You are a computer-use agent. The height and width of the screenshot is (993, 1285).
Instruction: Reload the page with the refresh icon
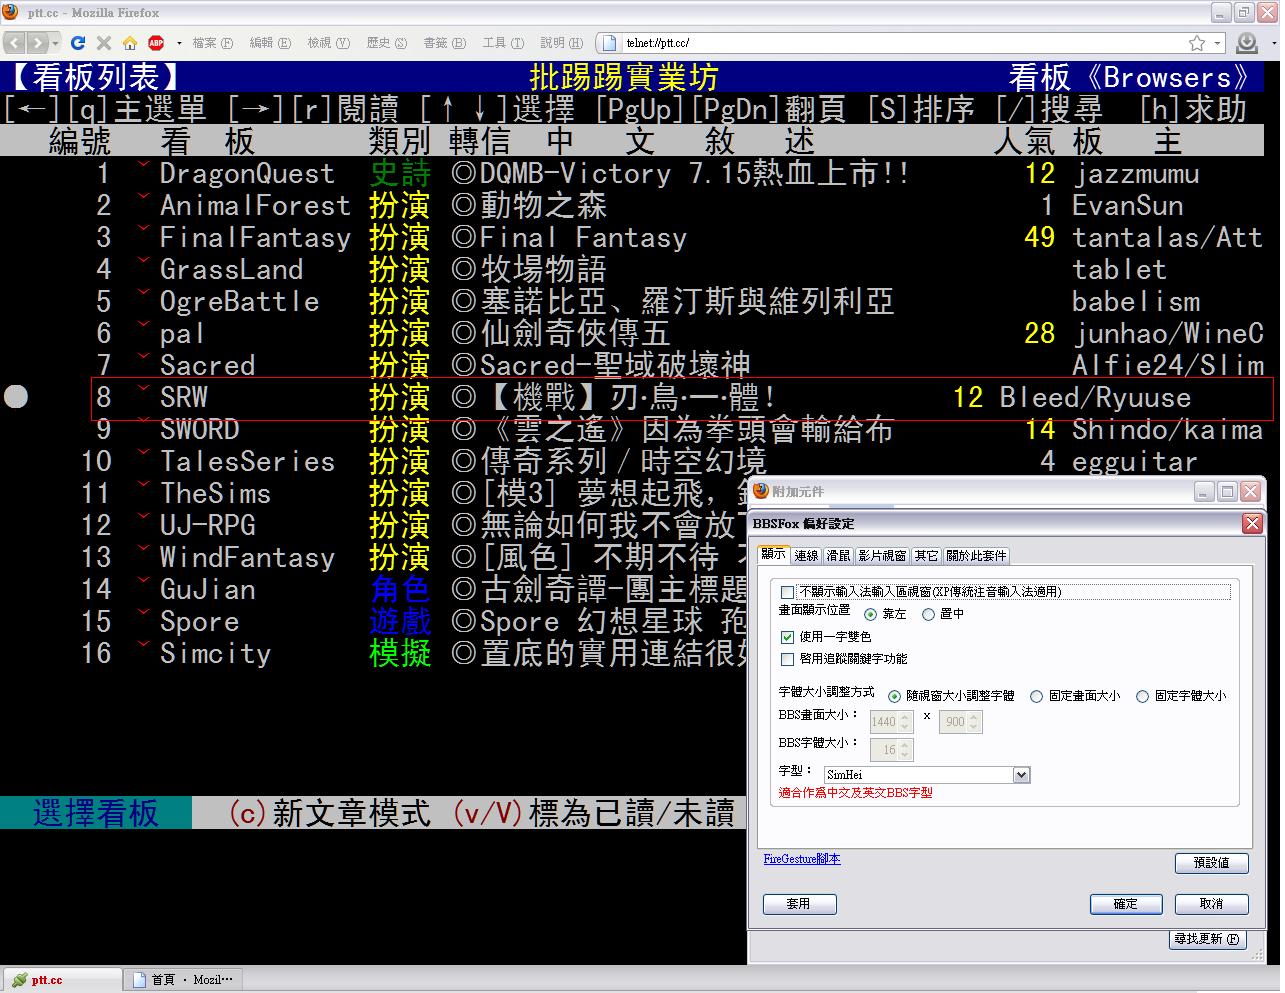point(78,43)
